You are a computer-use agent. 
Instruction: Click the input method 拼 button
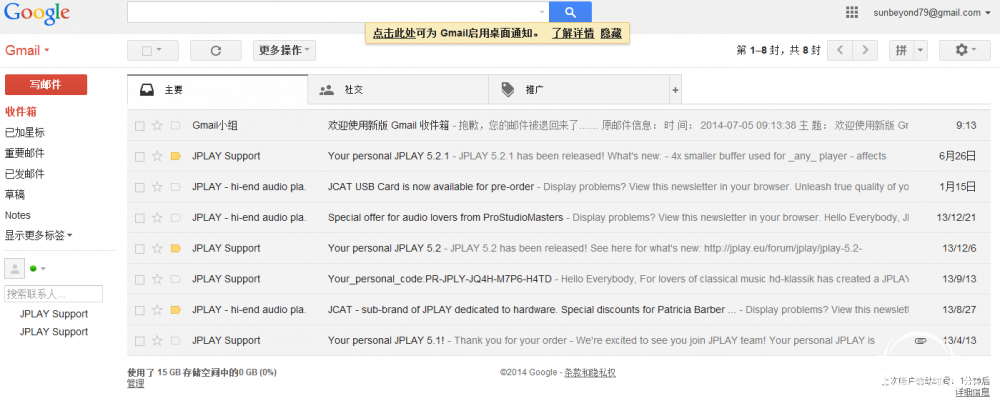pyautogui.click(x=901, y=51)
